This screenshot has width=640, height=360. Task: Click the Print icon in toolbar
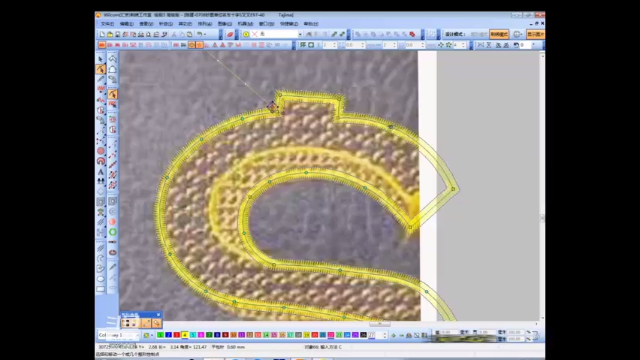tap(141, 35)
